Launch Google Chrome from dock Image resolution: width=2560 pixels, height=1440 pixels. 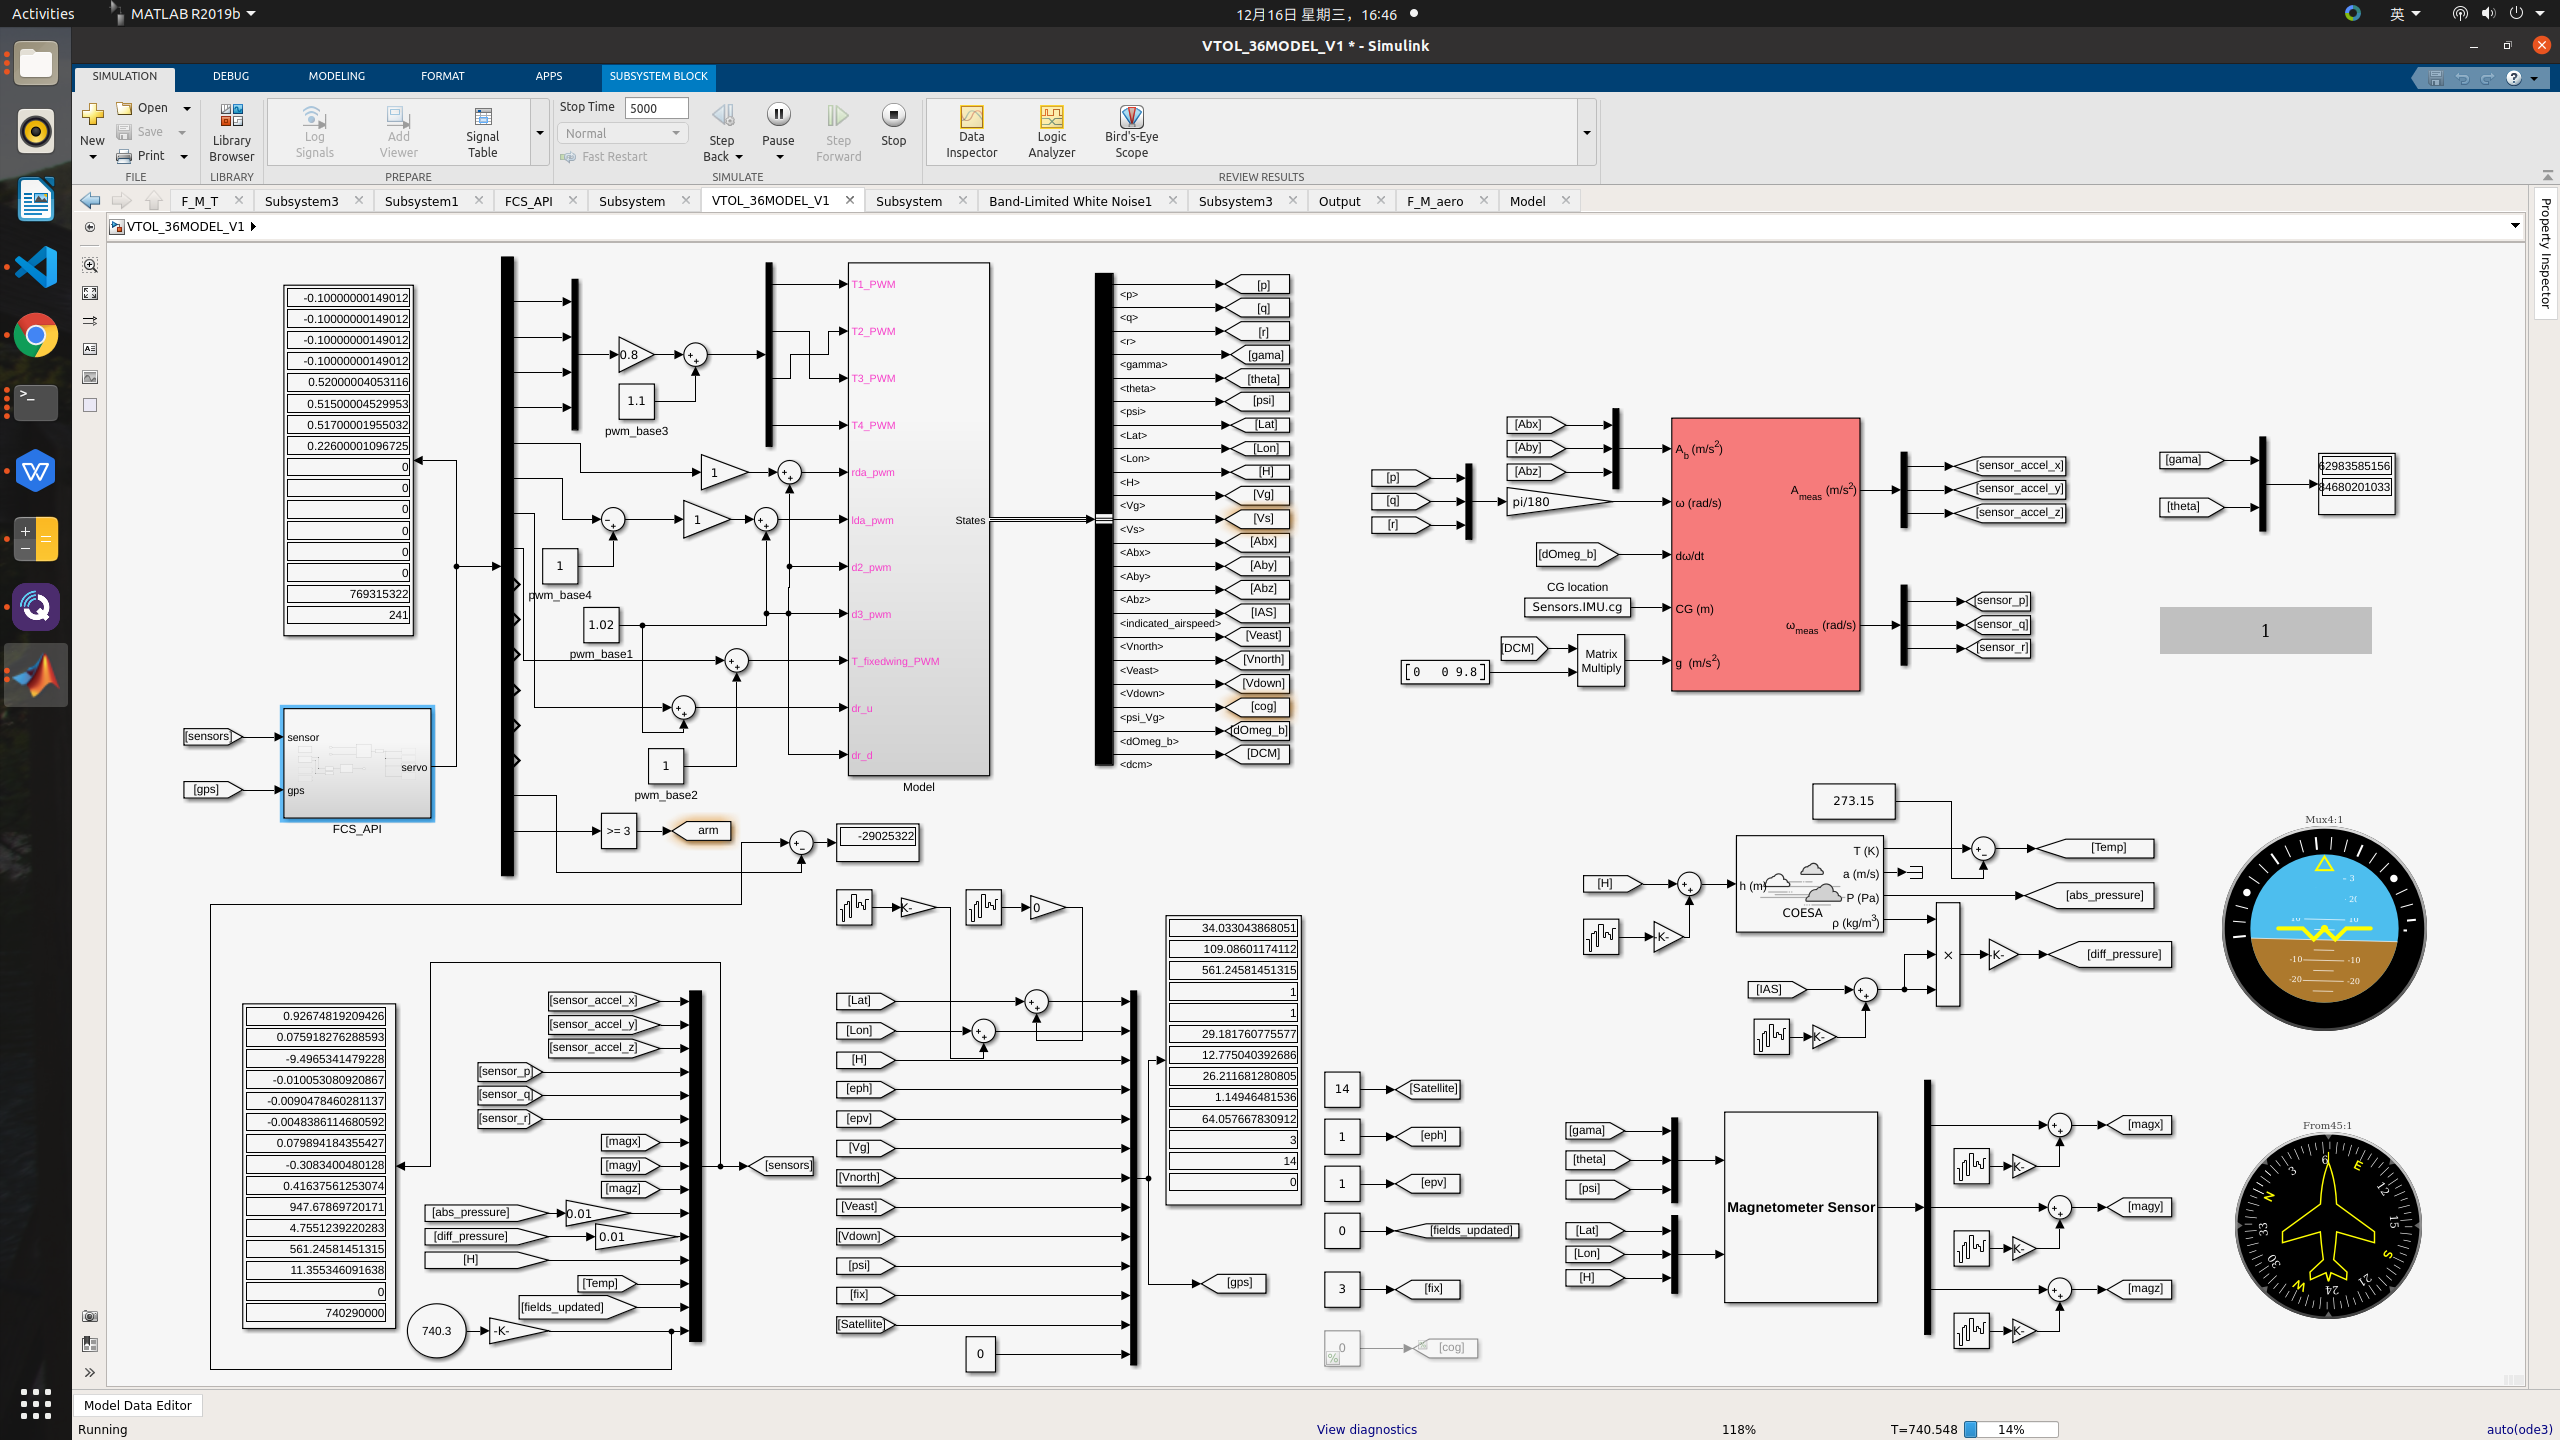point(36,335)
